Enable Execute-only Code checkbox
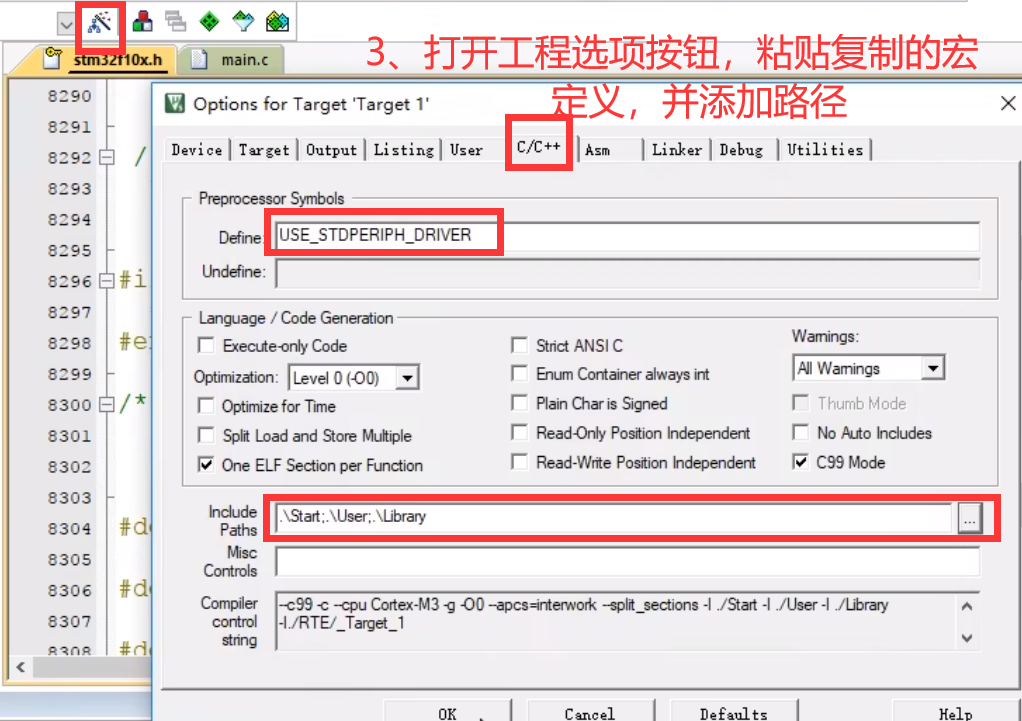This screenshot has width=1022, height=721. coord(206,345)
